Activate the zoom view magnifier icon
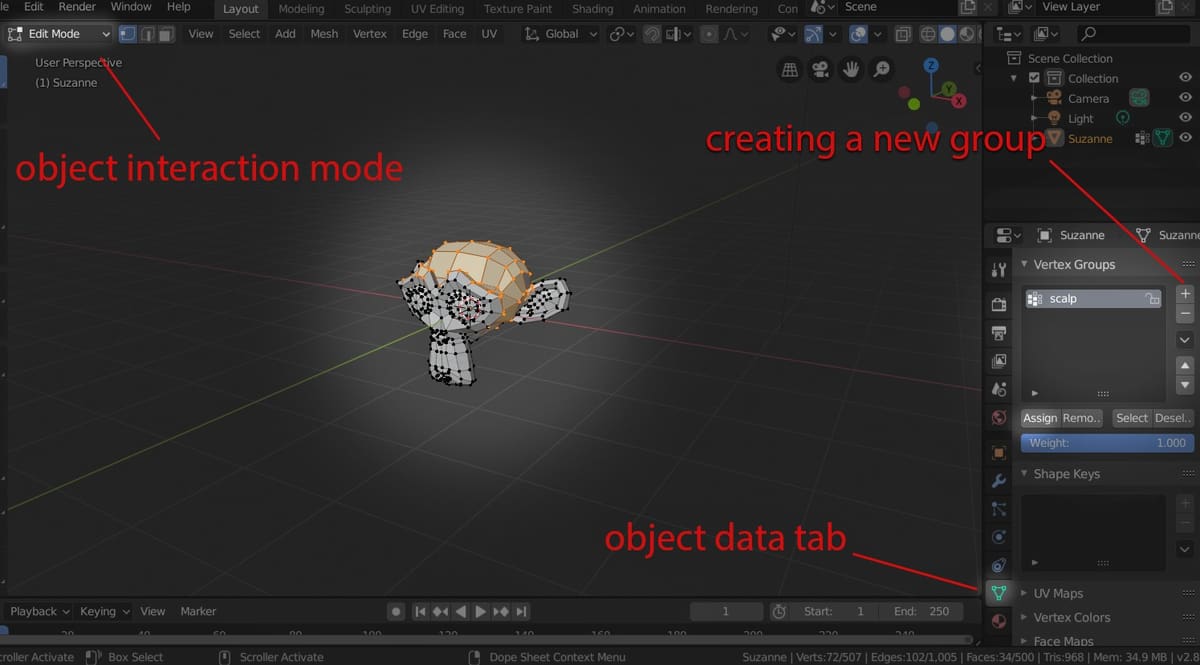The image size is (1200, 665). 882,70
